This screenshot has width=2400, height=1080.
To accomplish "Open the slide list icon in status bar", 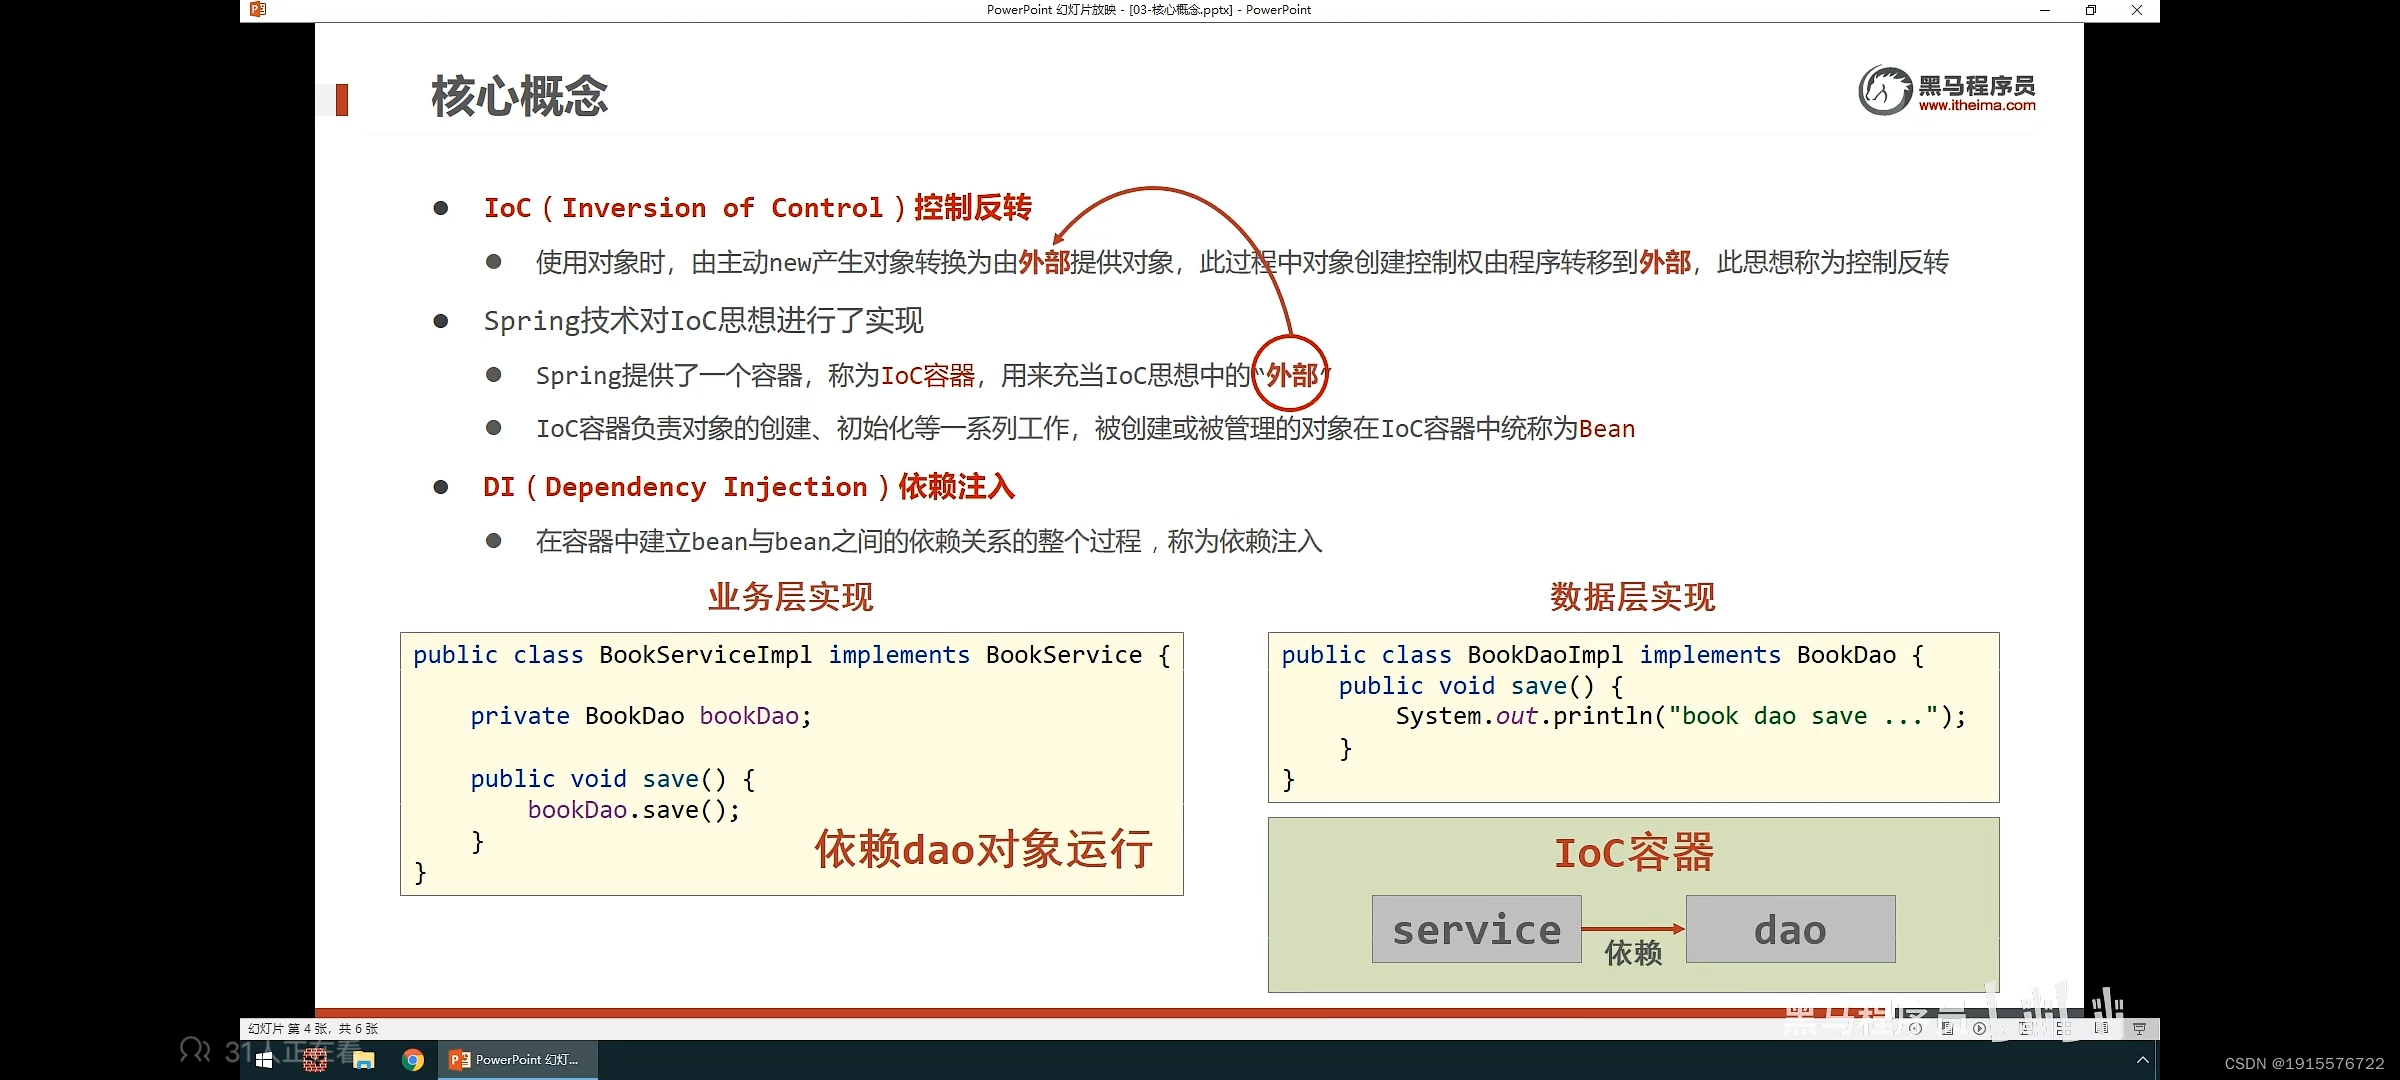I will point(1947,1028).
